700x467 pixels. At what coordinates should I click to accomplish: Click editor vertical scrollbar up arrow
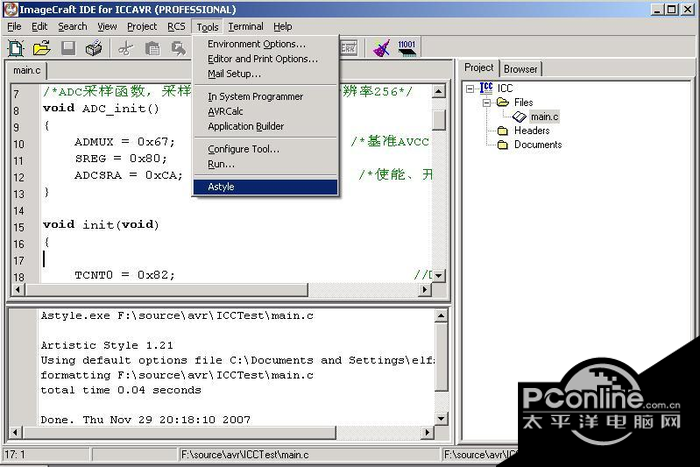pyautogui.click(x=439, y=91)
